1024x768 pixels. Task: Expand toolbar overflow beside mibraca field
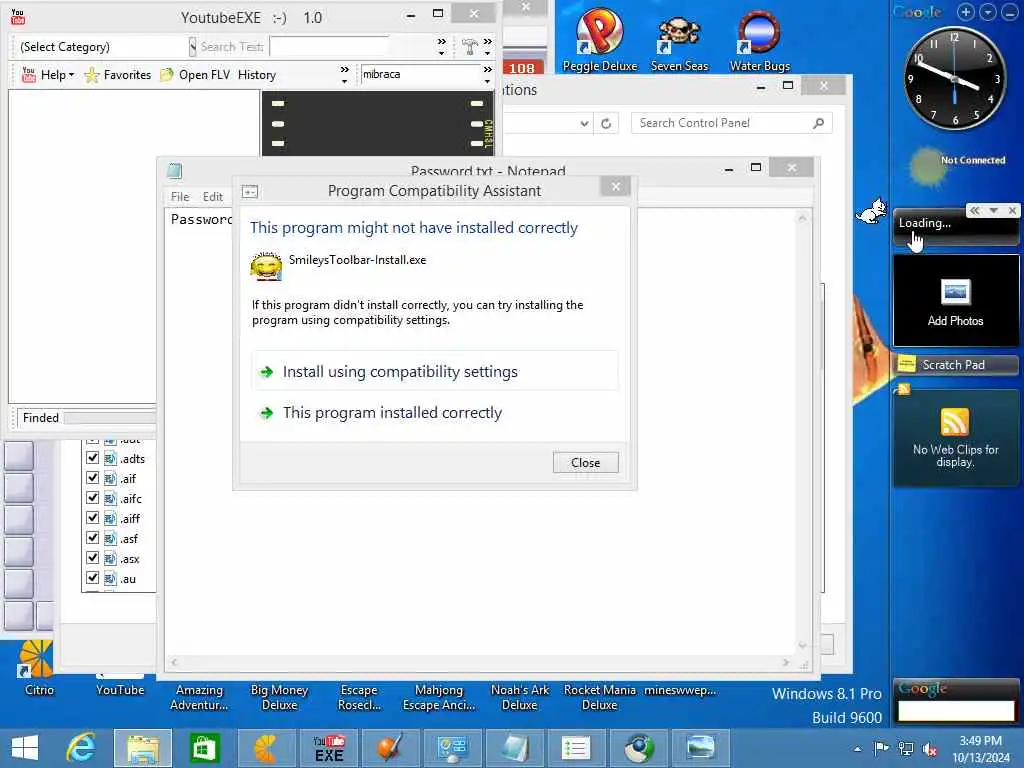(487, 73)
